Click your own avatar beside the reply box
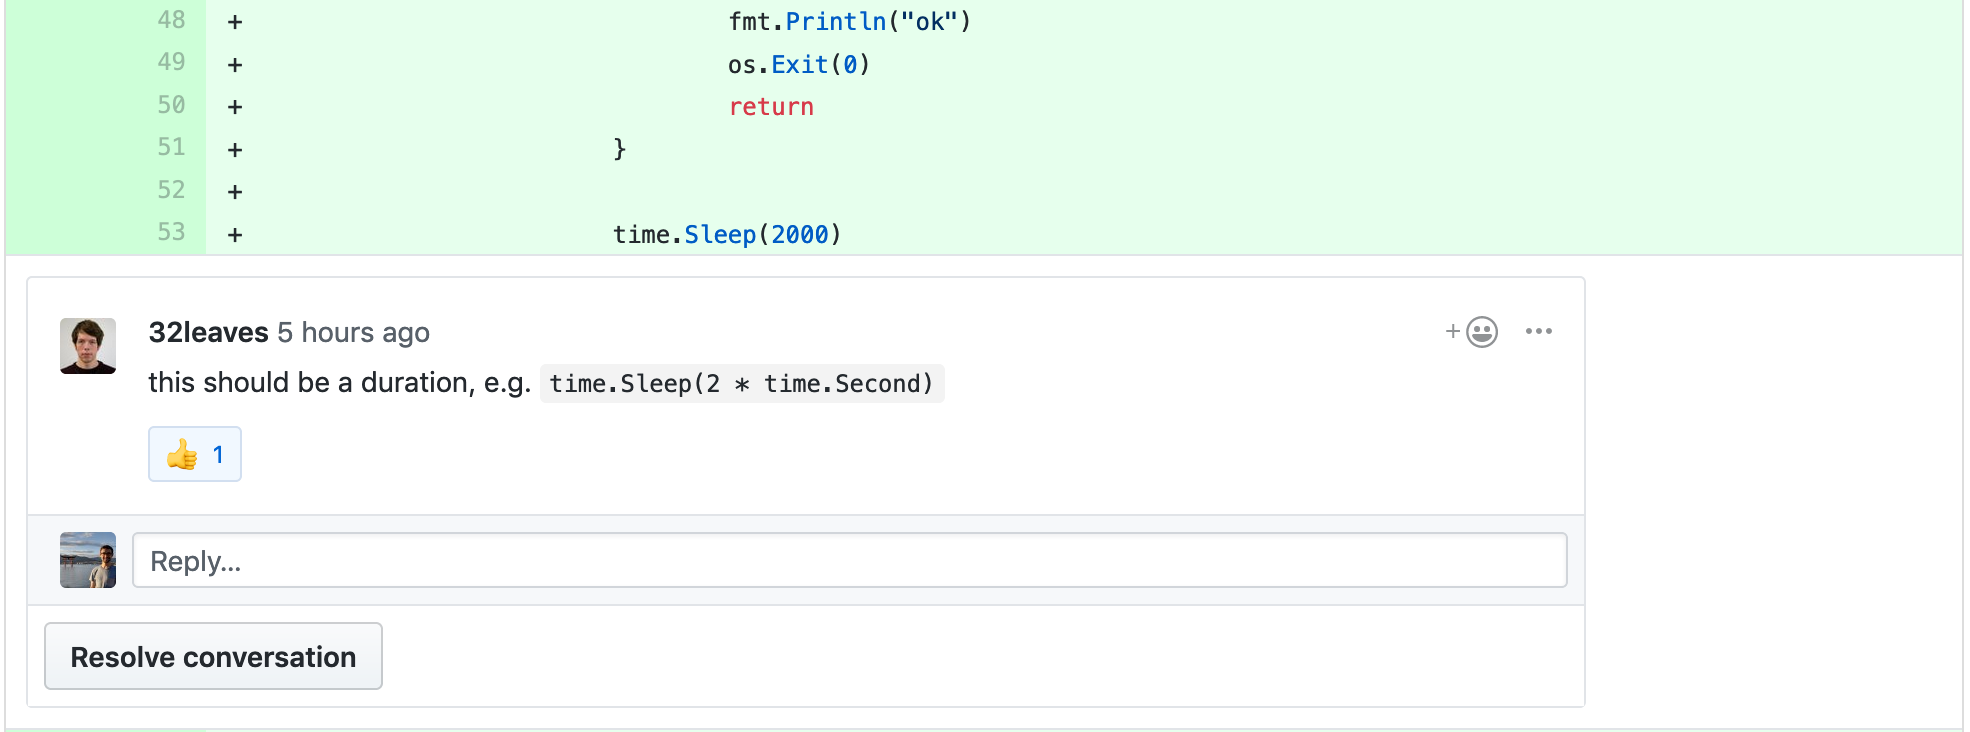 click(88, 560)
